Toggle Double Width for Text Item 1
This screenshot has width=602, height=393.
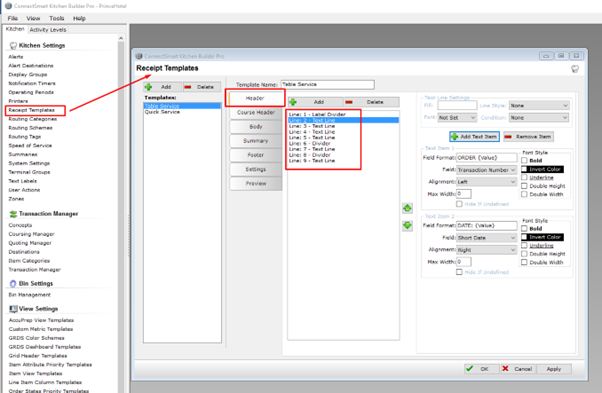[x=524, y=194]
